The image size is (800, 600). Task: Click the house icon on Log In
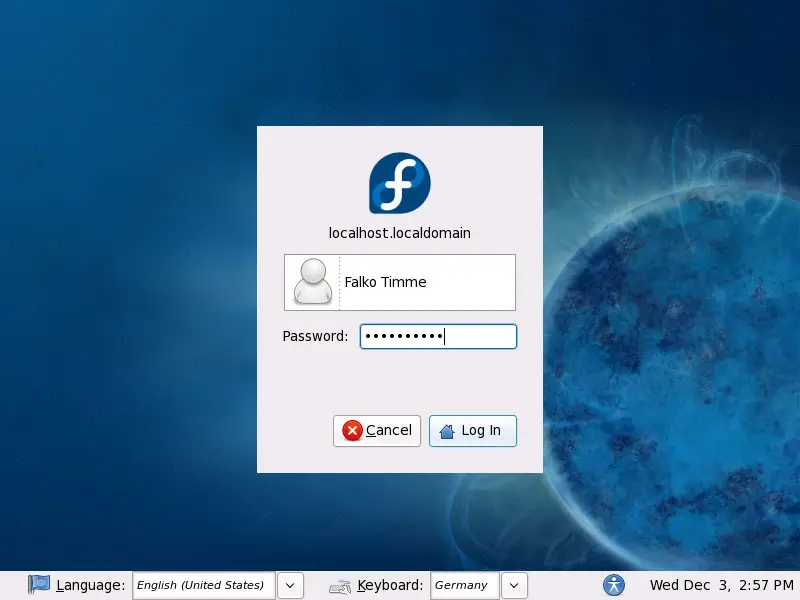447,432
